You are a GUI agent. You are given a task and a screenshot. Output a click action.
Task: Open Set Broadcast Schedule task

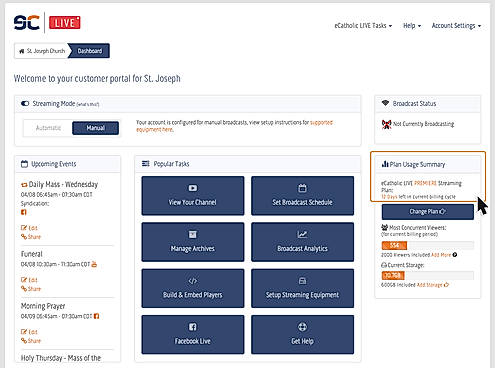pyautogui.click(x=302, y=196)
